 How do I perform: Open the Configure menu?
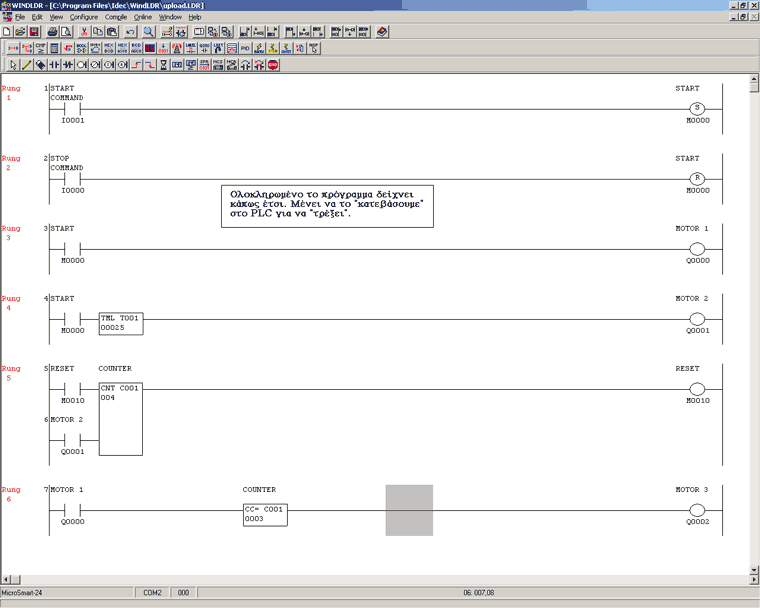coord(83,17)
